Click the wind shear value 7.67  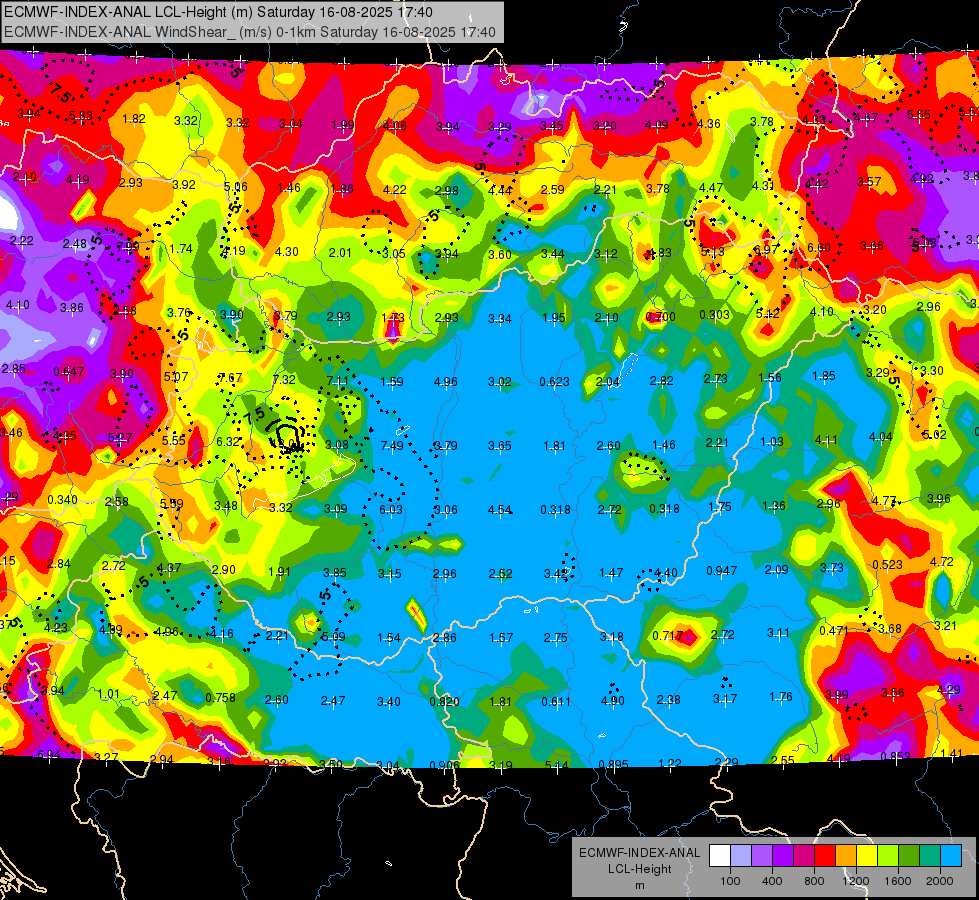(x=230, y=378)
